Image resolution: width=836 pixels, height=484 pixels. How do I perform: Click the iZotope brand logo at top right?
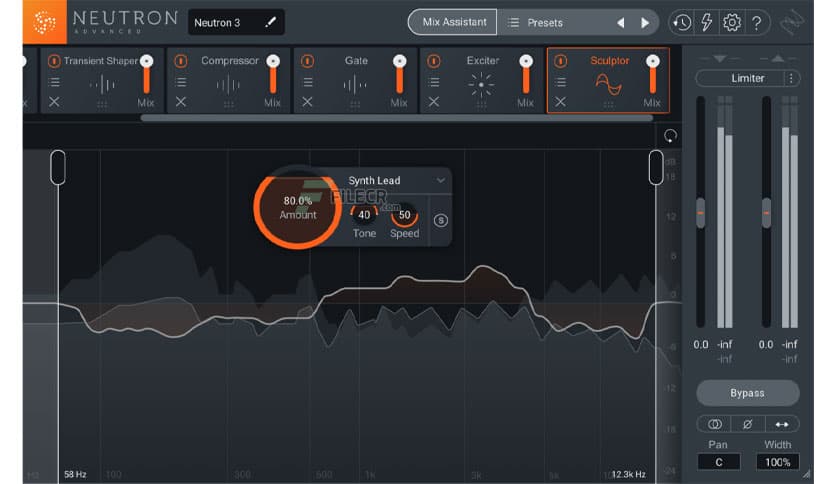(x=792, y=23)
